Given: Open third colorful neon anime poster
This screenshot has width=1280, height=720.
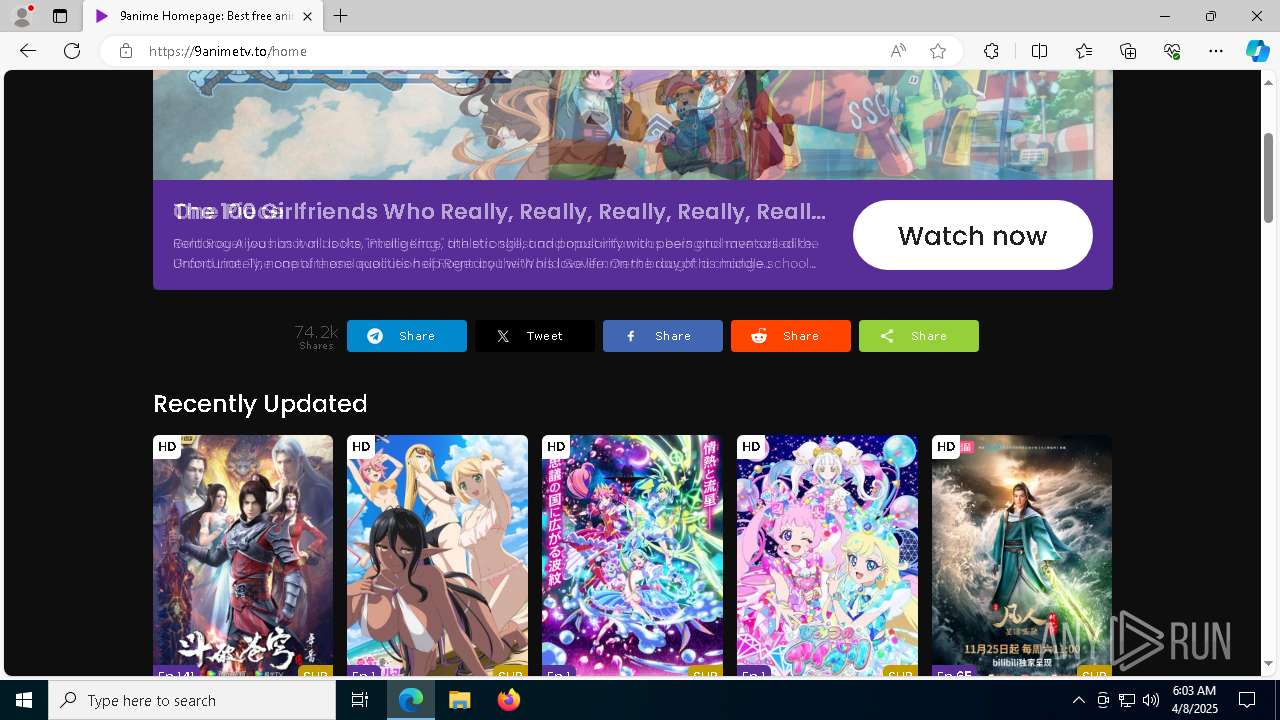Looking at the screenshot, I should (x=632, y=556).
